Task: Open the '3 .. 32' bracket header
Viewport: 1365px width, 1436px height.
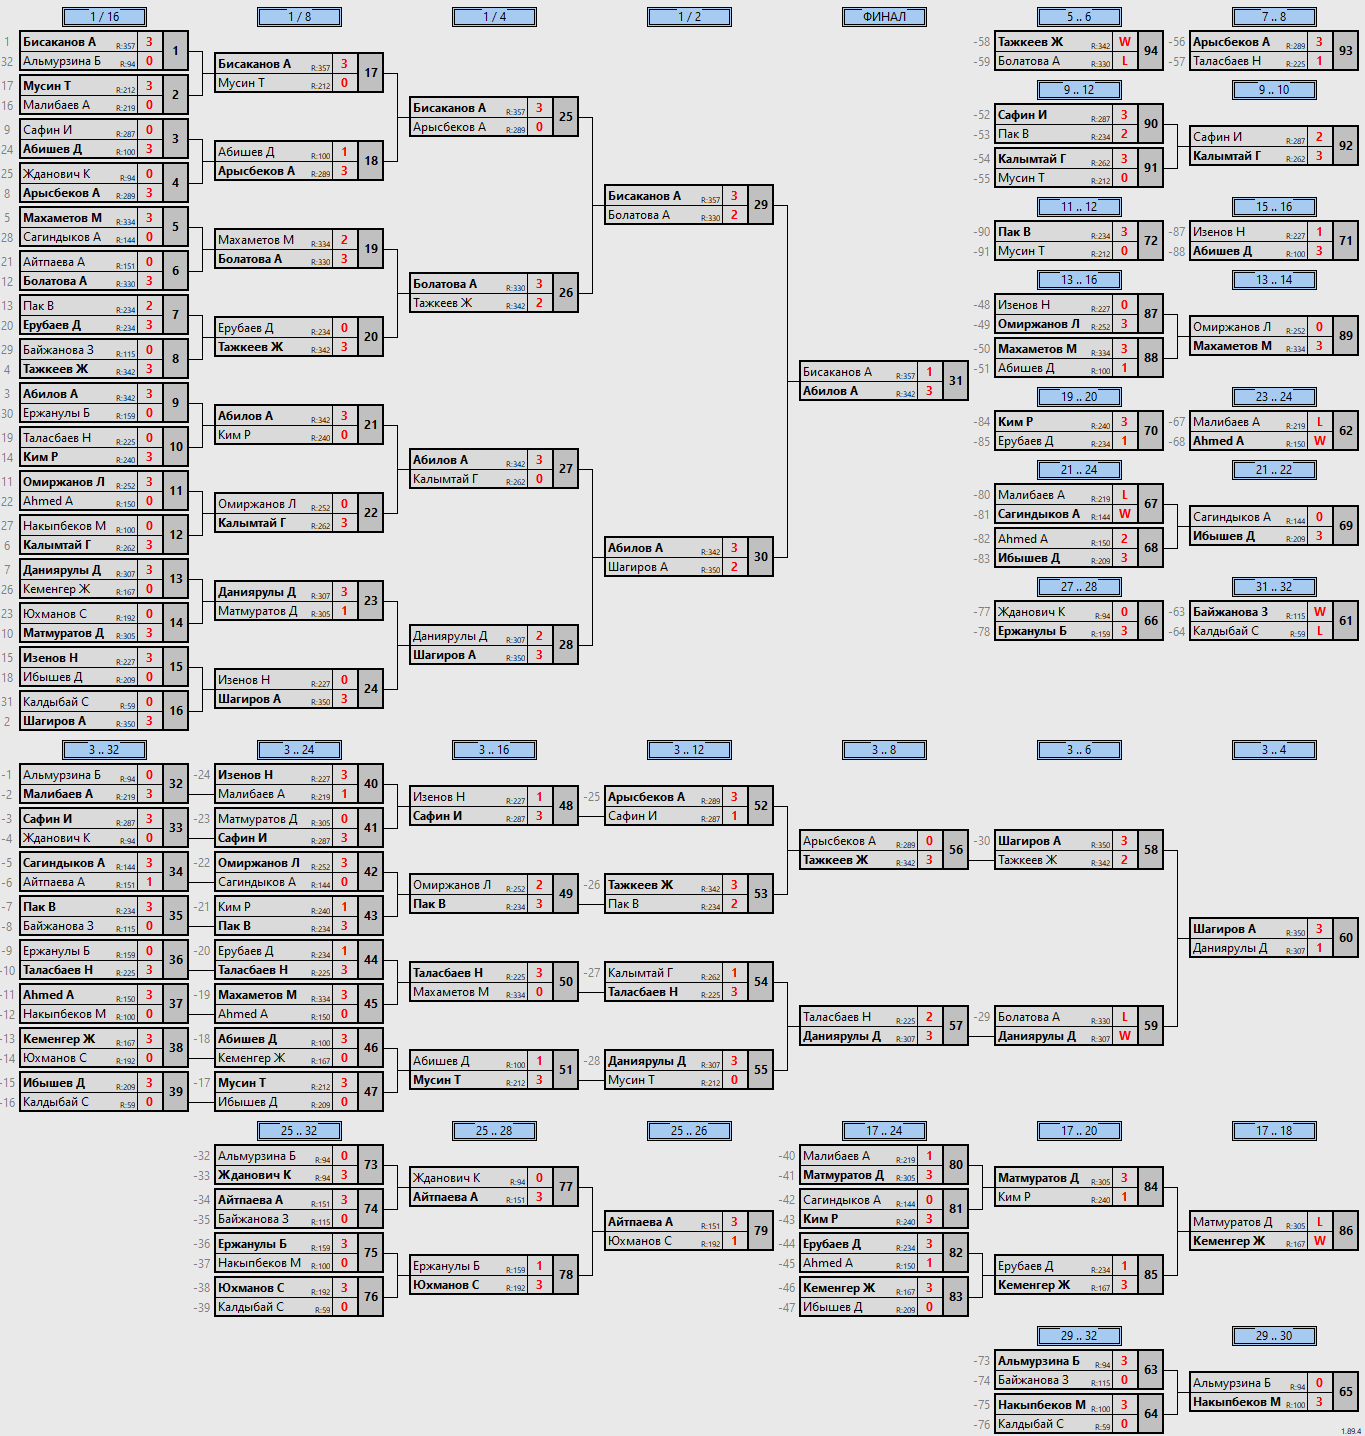Action: click(104, 749)
